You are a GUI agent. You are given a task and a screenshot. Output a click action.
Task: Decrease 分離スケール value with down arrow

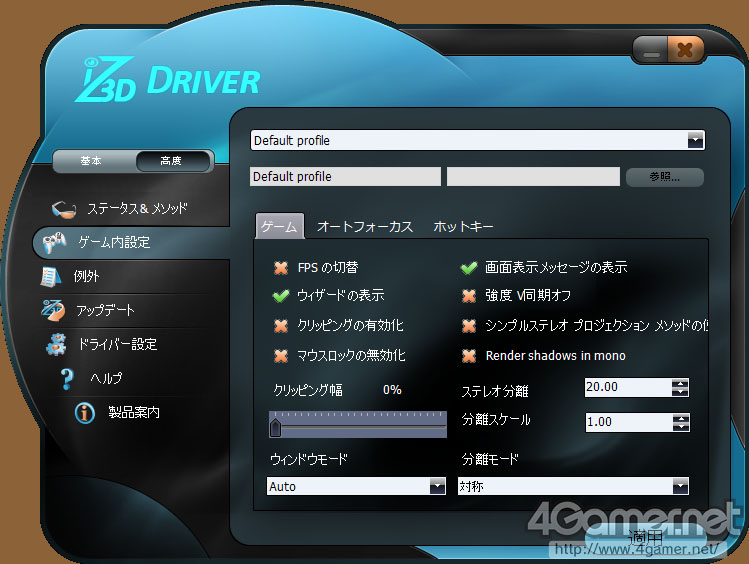[681, 427]
